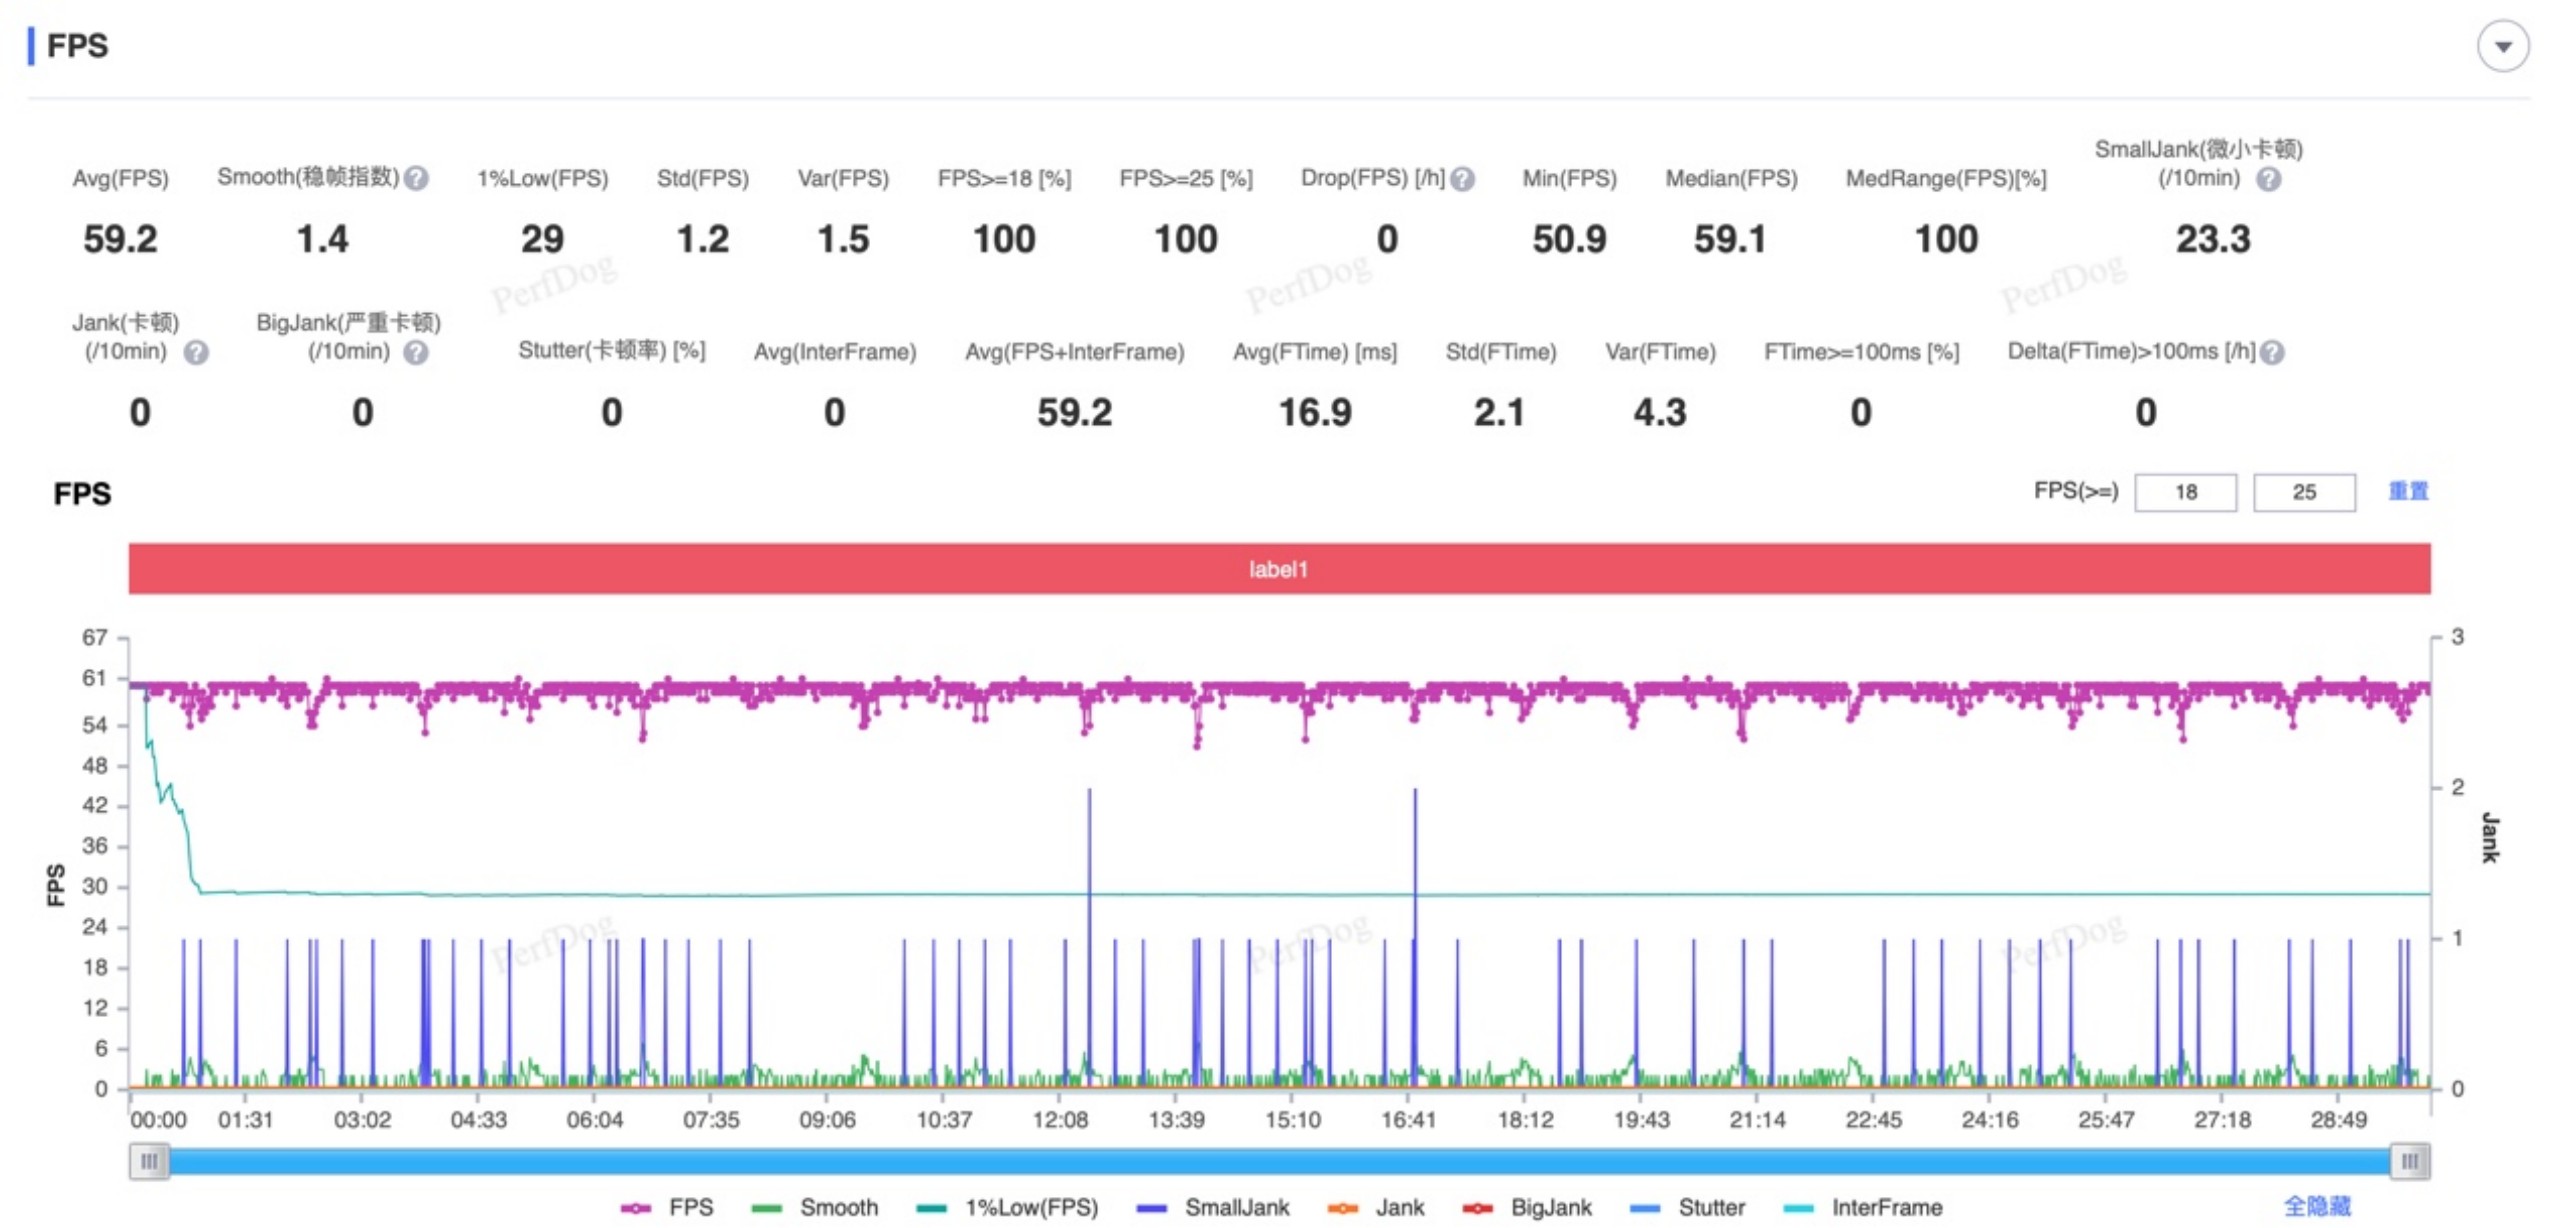Click help icon next to Drop(FPS) [/h]
This screenshot has height=1228, width=2560.
1462,179
